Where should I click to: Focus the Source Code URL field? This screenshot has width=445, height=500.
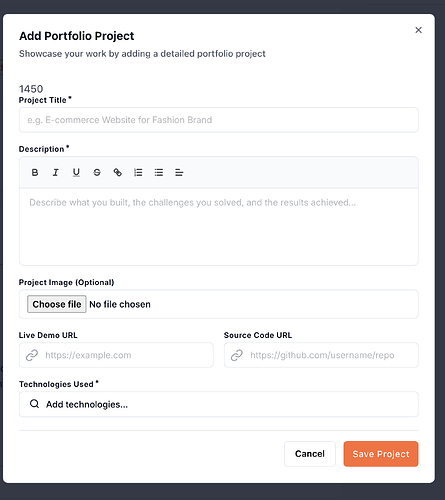tap(321, 355)
